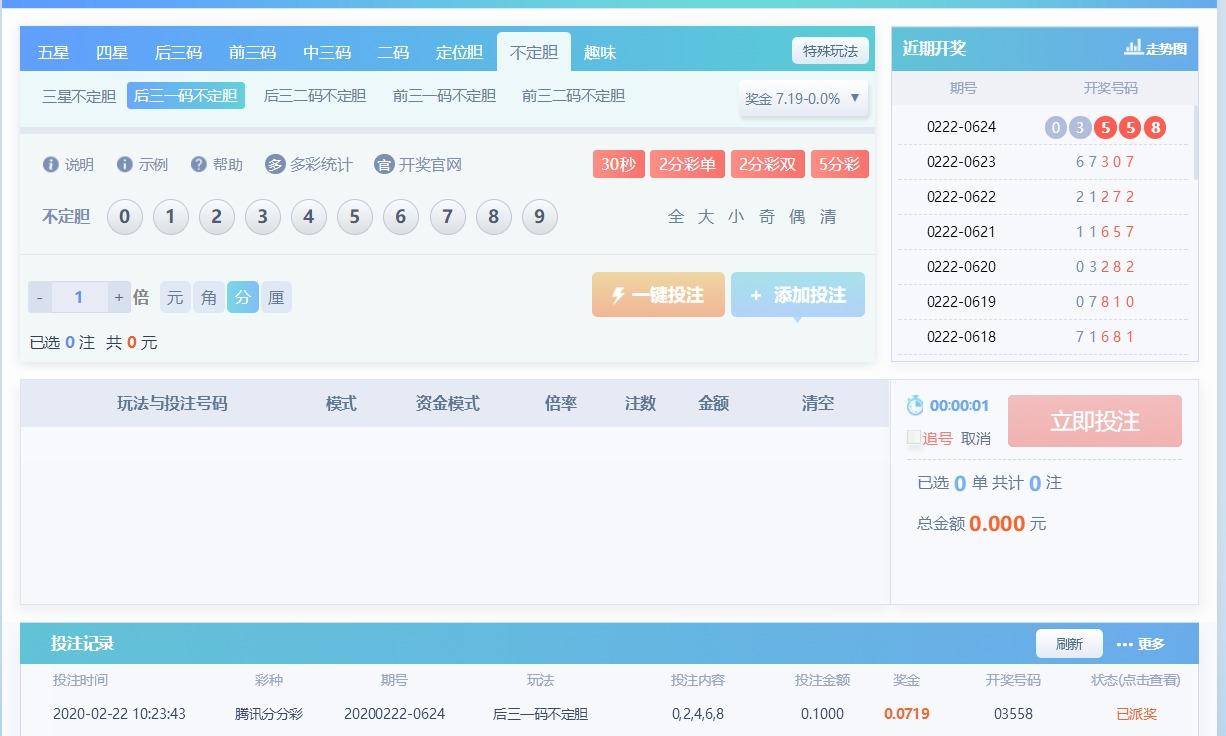Choose the 2分彩单 lottery button

tap(687, 164)
